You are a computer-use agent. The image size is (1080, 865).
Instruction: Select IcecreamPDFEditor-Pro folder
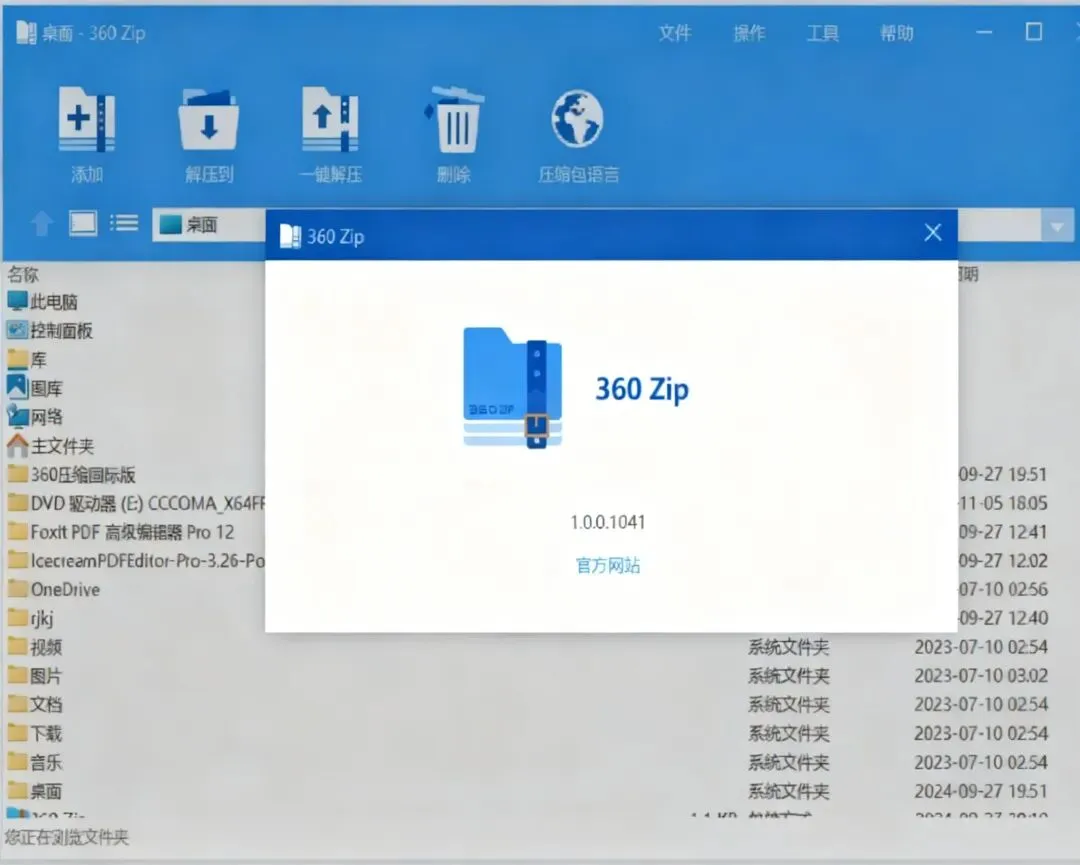136,561
